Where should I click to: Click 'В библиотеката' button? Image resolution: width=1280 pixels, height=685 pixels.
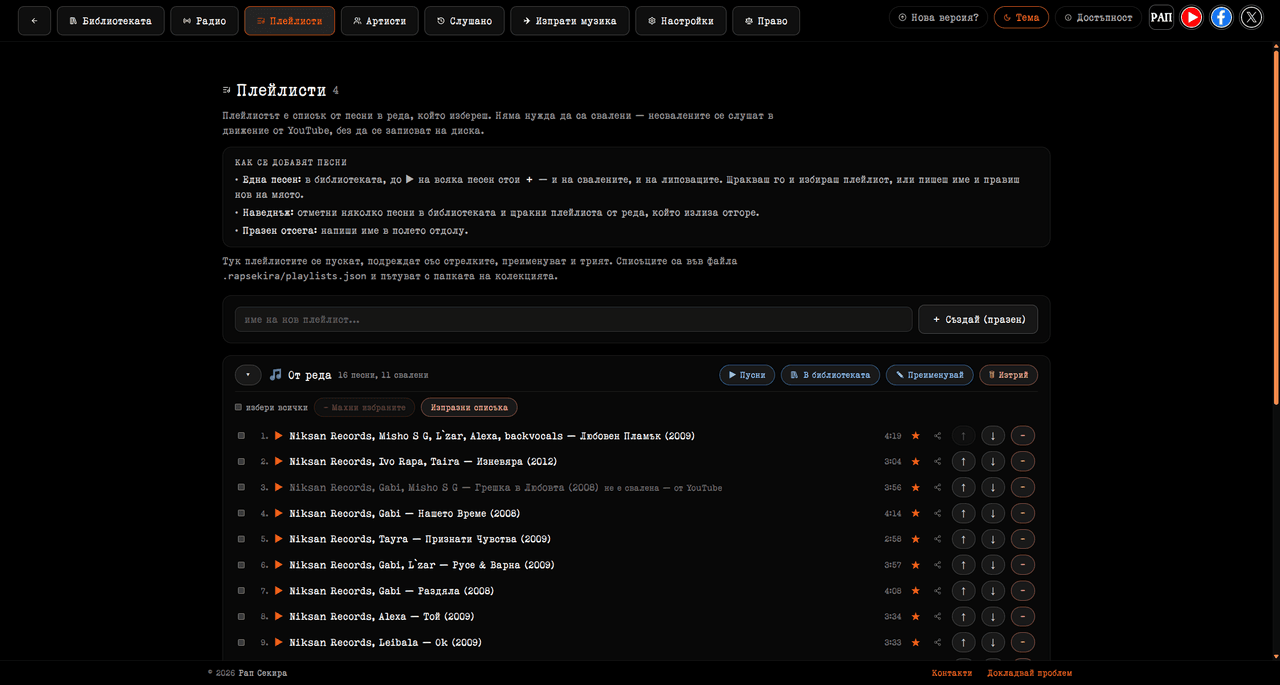[x=830, y=375]
